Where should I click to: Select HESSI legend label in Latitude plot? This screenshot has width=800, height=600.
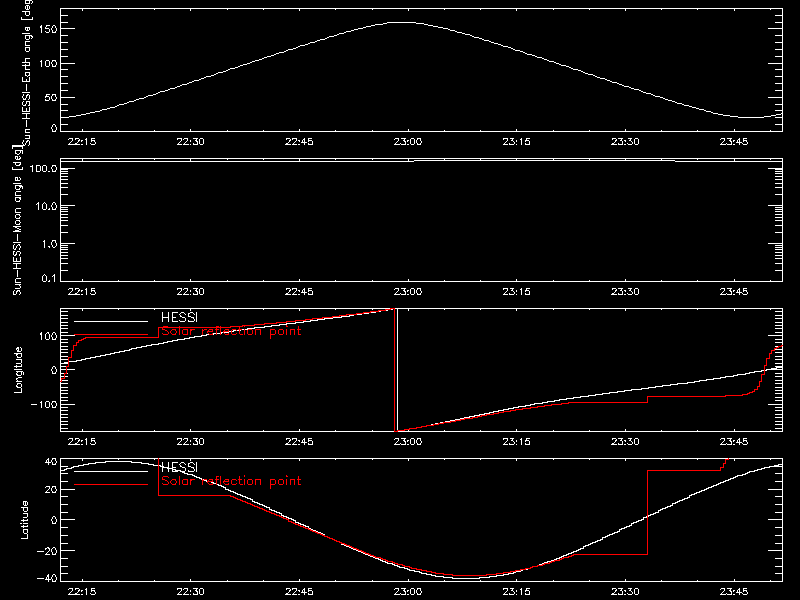click(179, 467)
